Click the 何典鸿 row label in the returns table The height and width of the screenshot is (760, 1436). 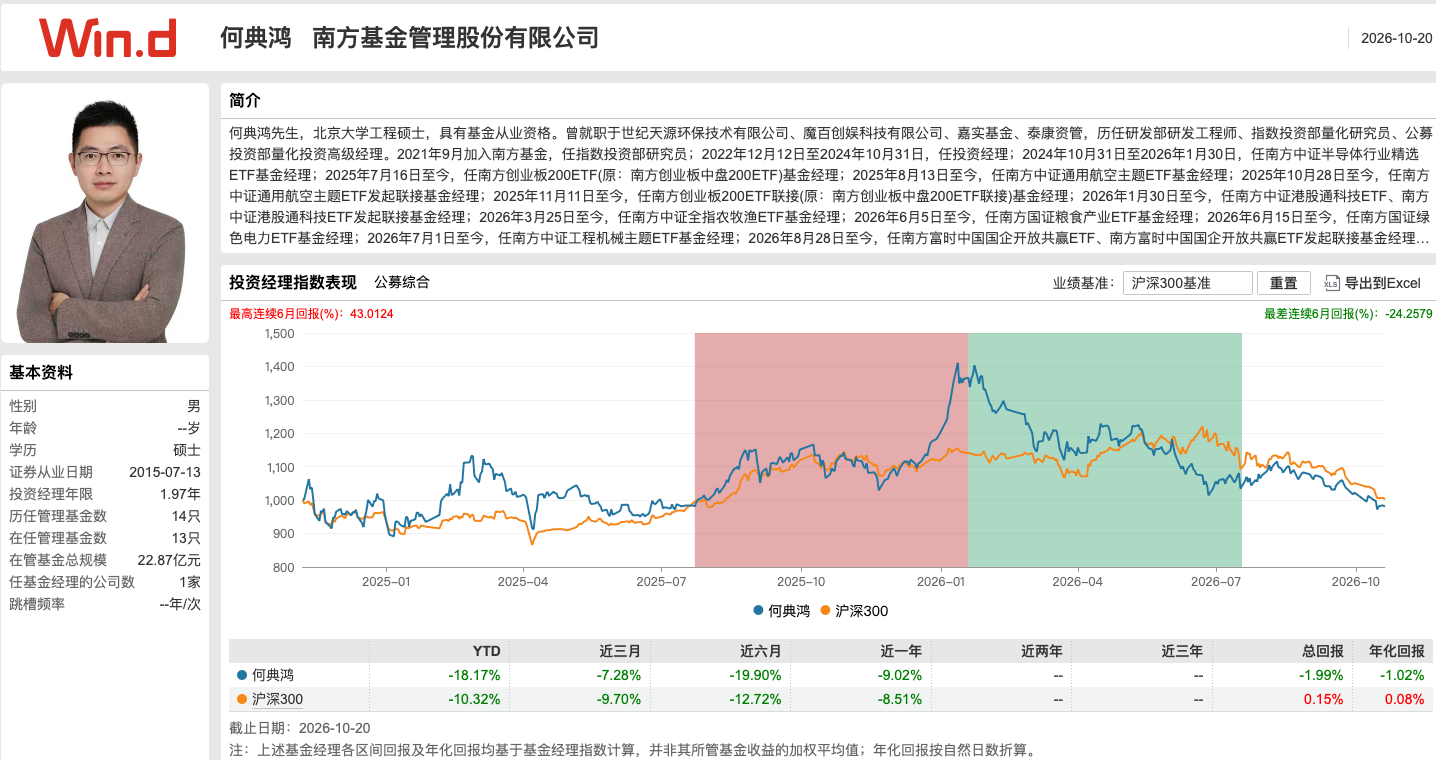273,675
